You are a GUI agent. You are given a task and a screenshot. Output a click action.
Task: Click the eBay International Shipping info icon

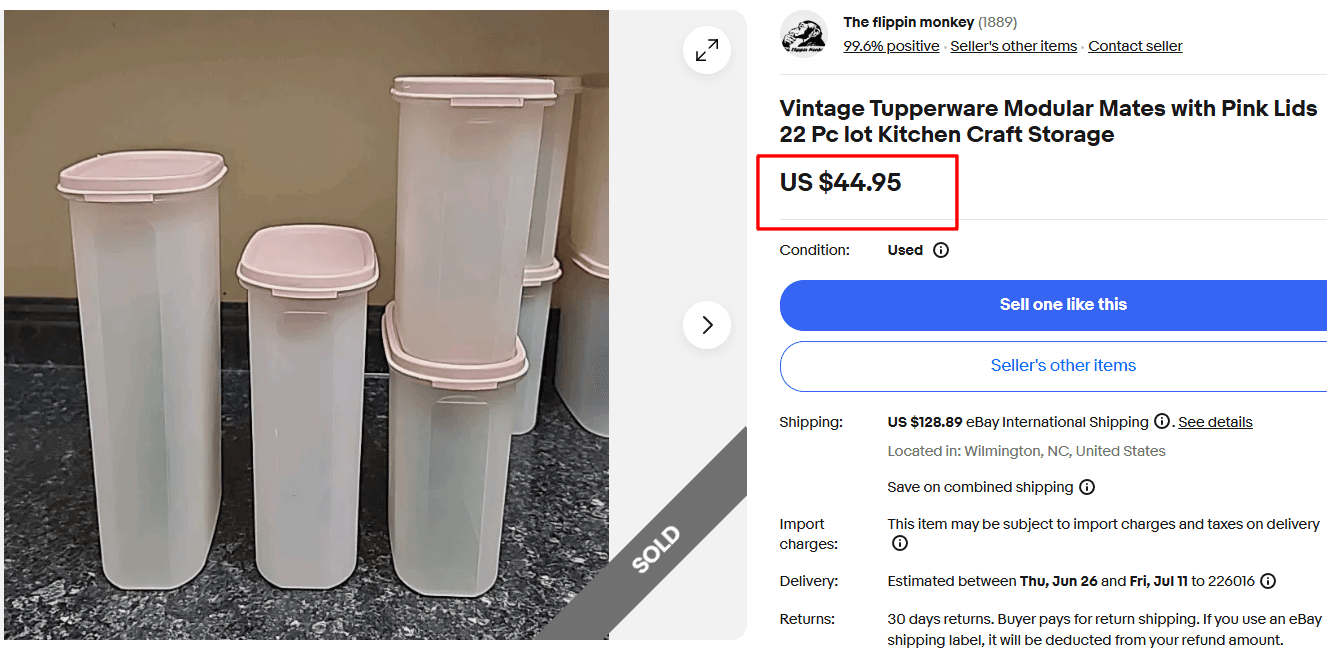1162,421
